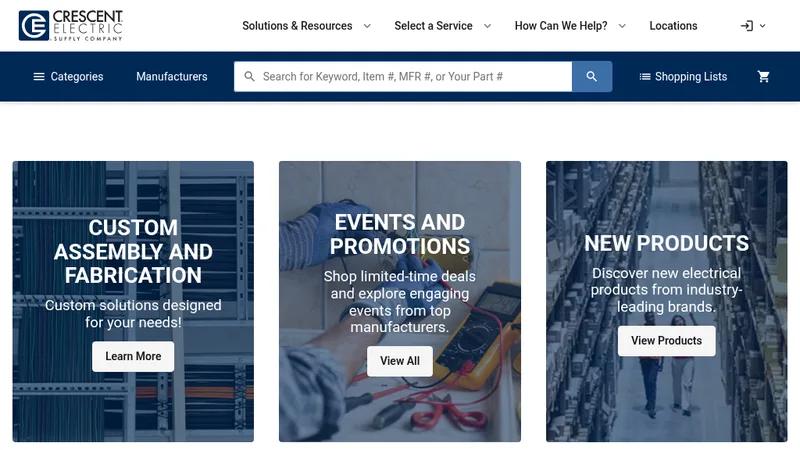Click View All on Events and Promotions

tap(400, 361)
